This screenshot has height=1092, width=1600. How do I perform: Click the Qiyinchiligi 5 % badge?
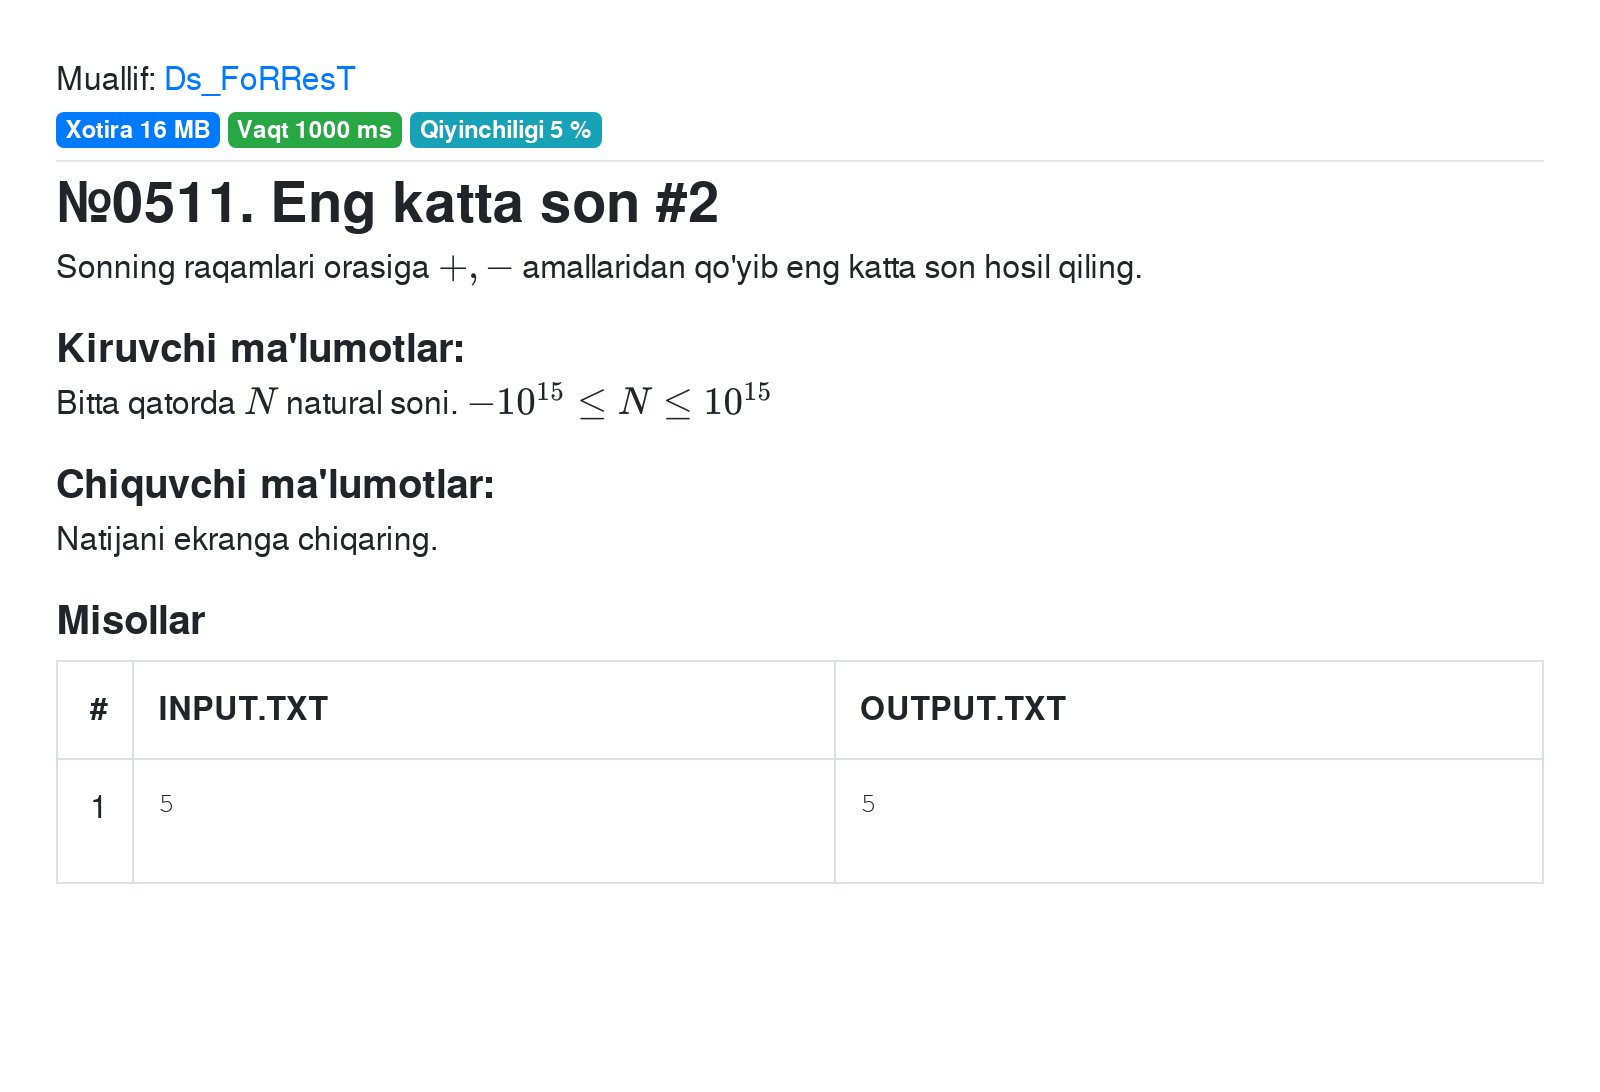click(506, 130)
